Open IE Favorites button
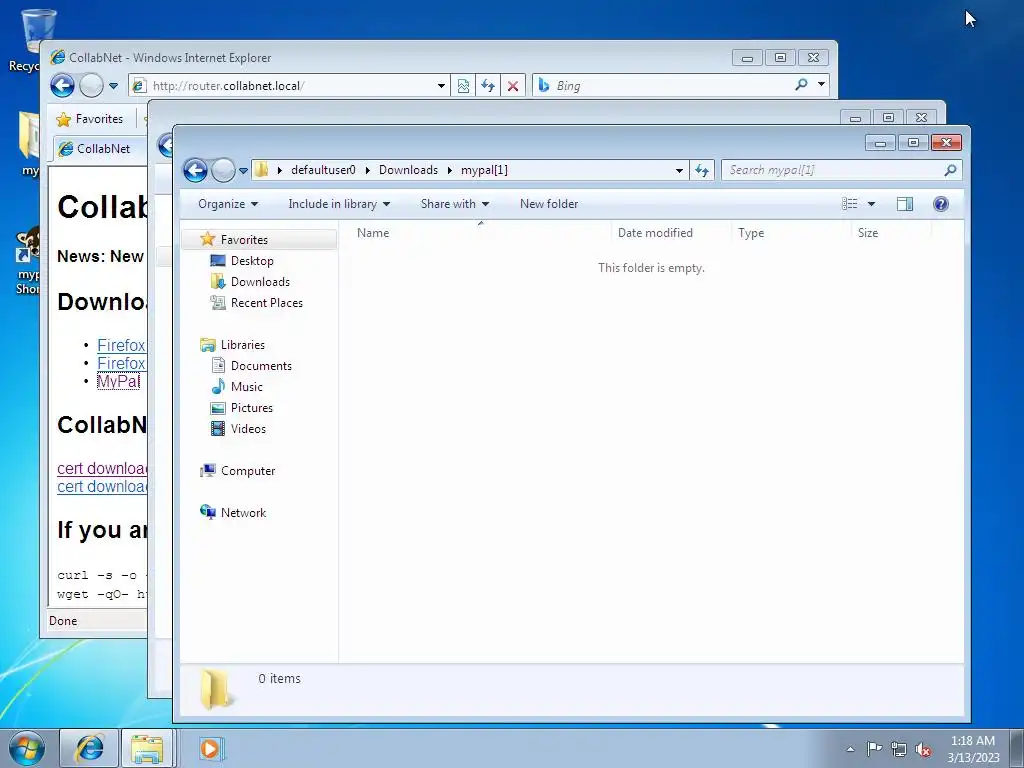 coord(90,119)
